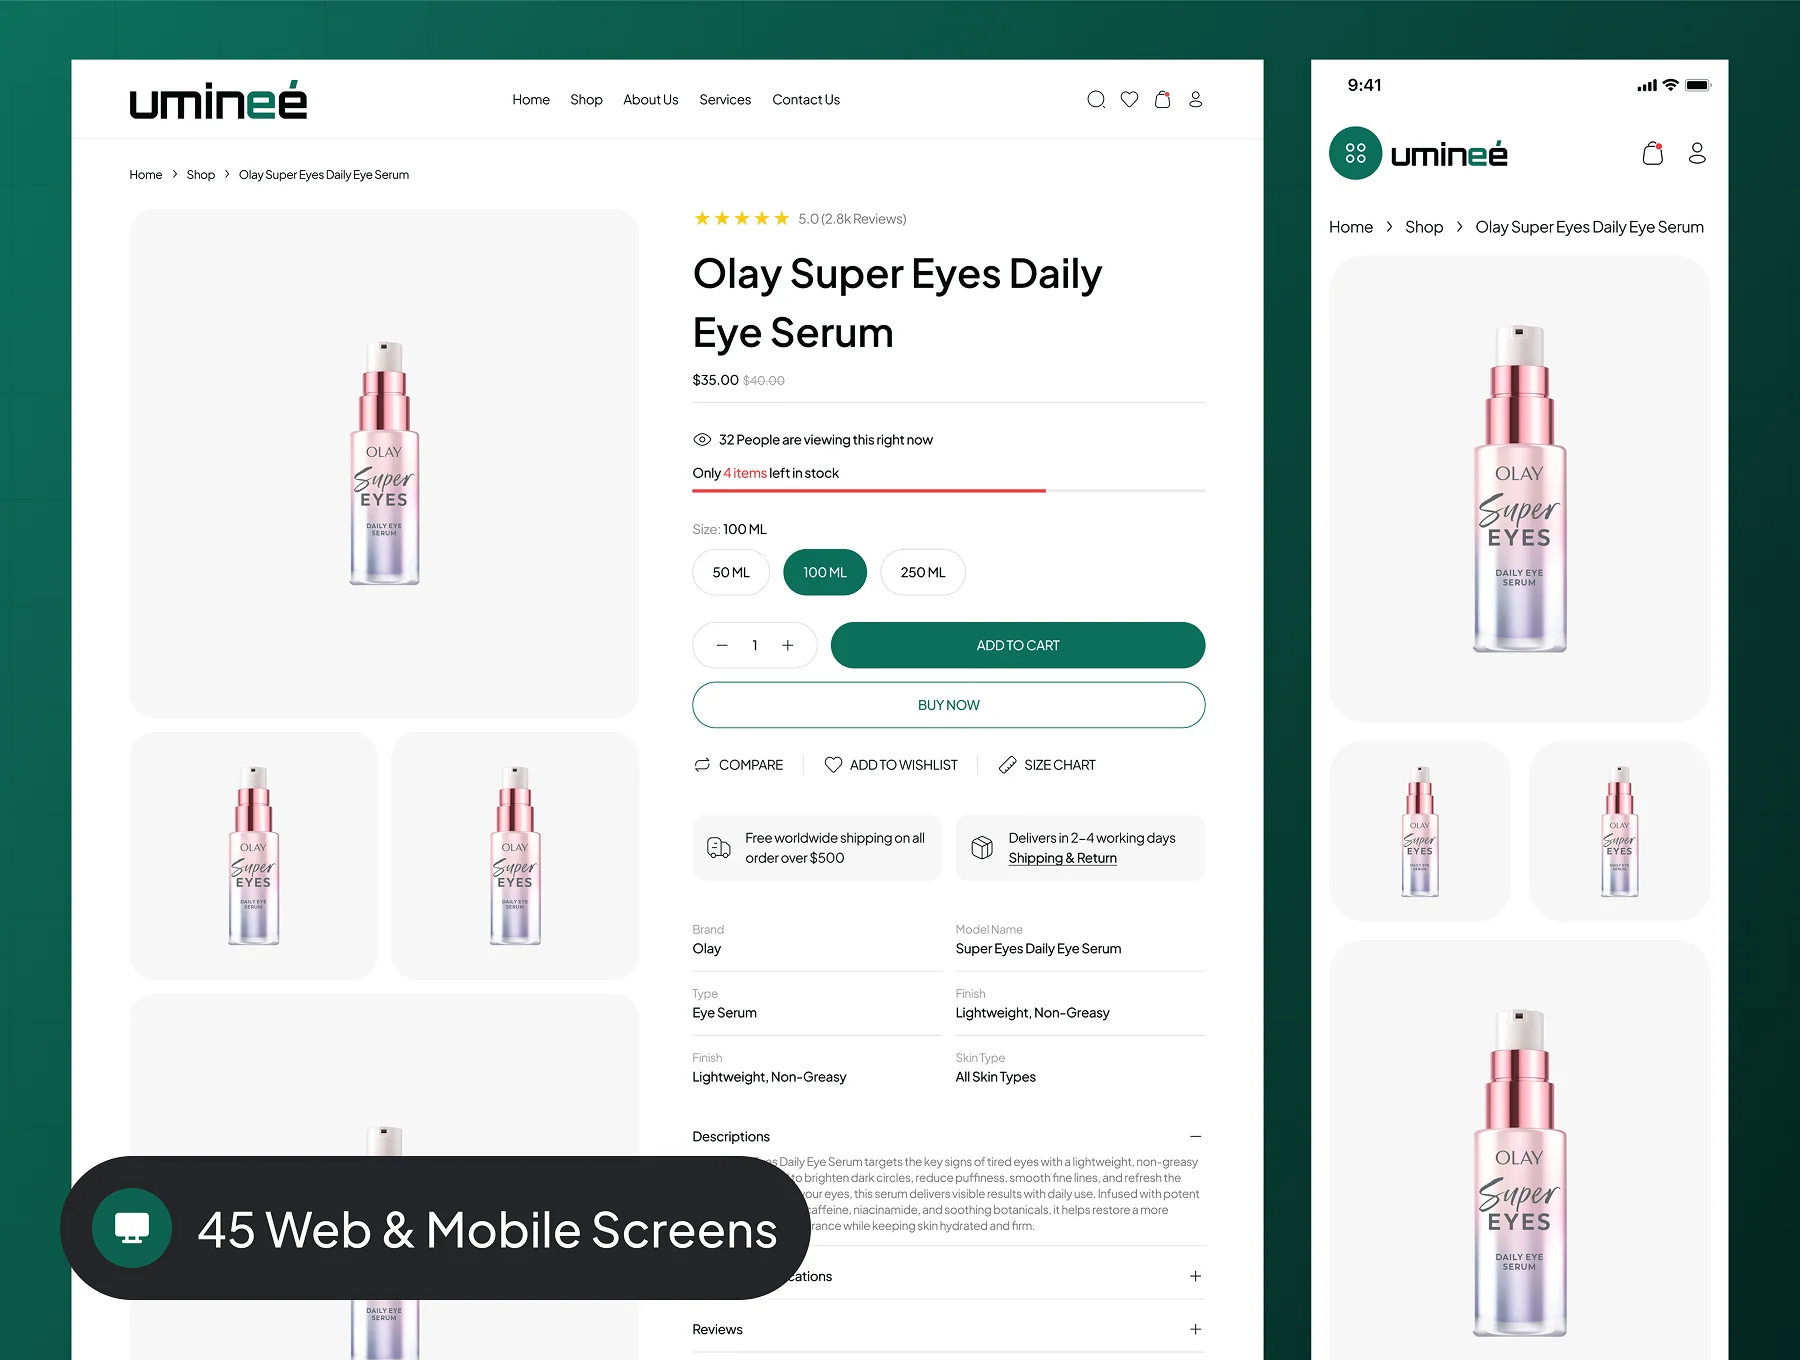Click the red stock level progress bar

(869, 491)
